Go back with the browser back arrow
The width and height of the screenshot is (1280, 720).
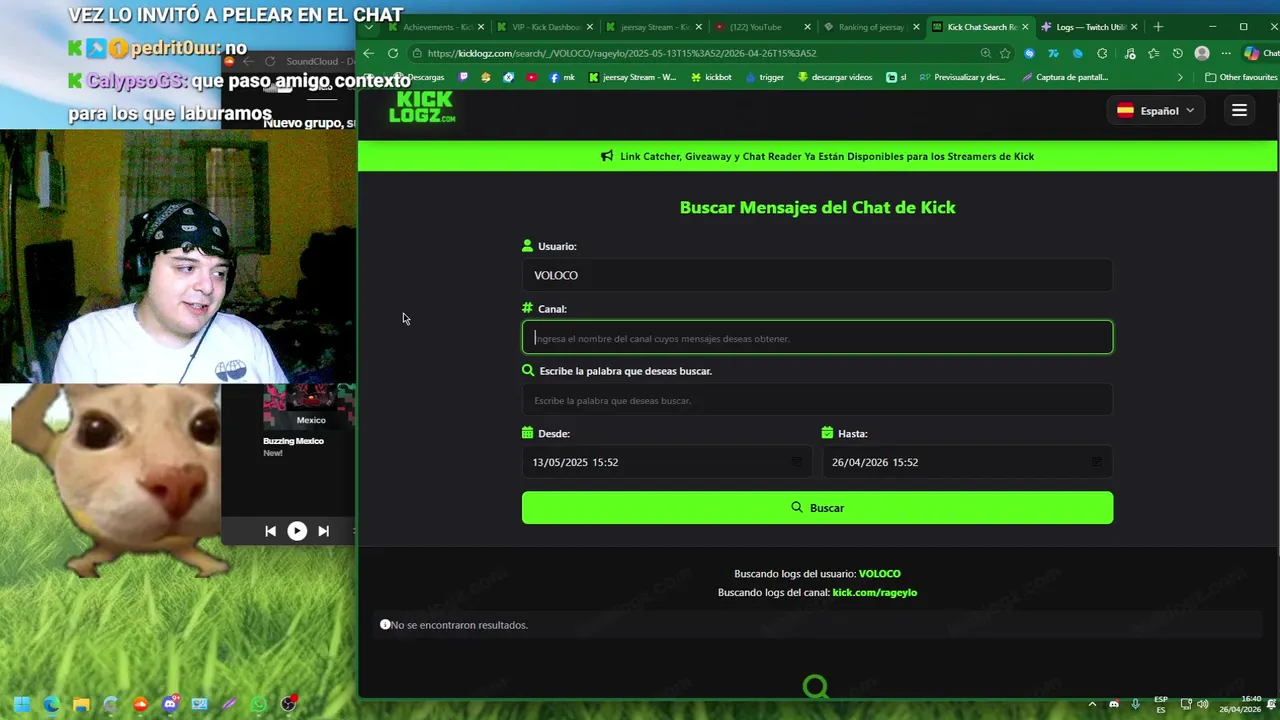(368, 53)
